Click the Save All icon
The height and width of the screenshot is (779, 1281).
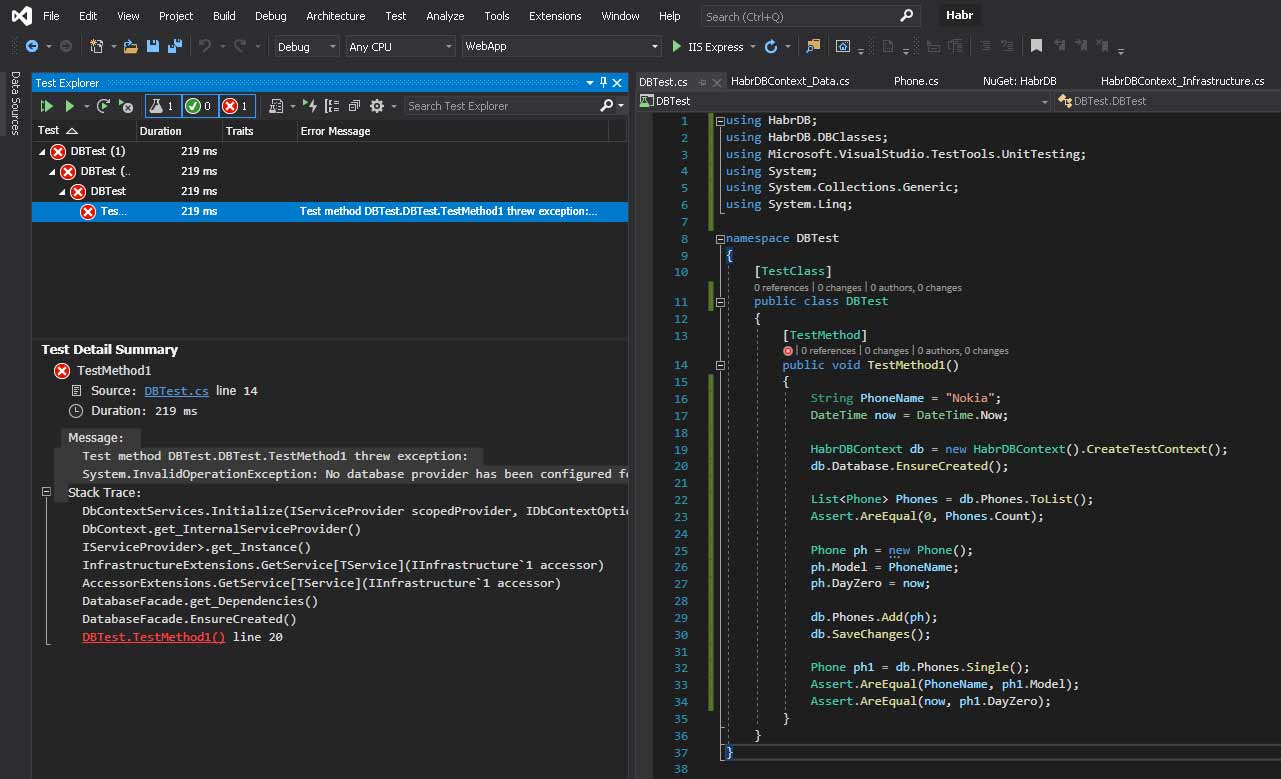[x=175, y=46]
